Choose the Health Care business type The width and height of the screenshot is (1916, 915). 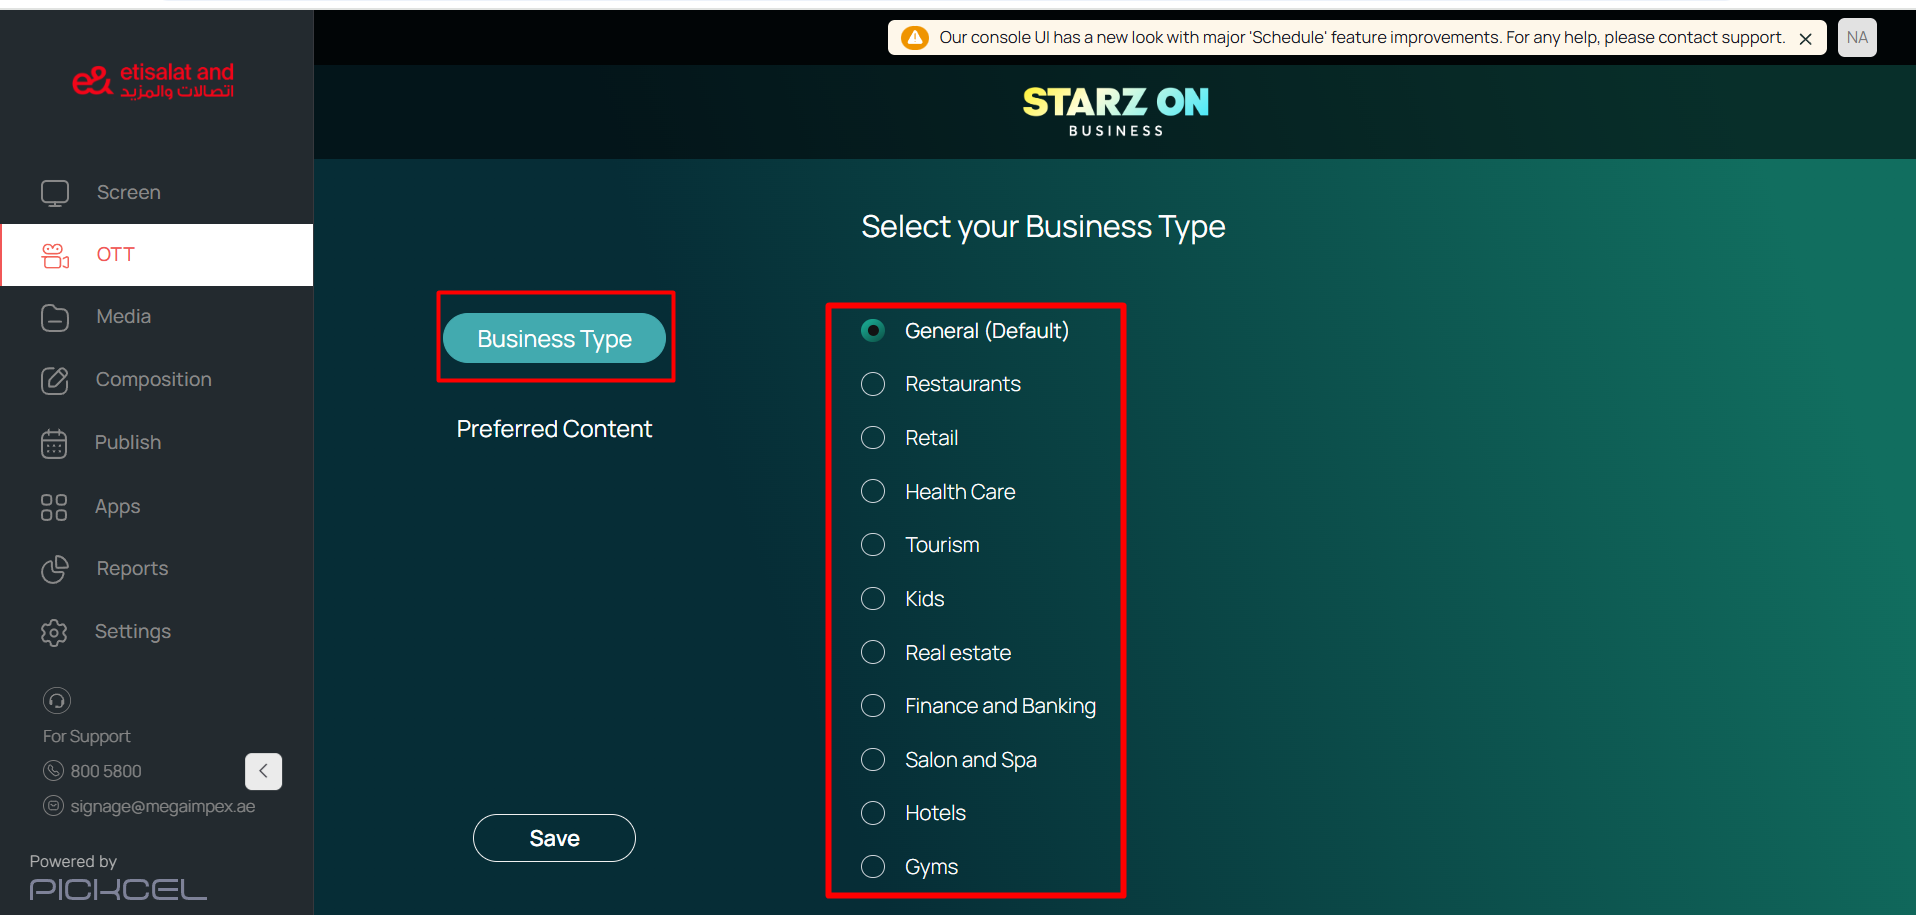click(873, 492)
